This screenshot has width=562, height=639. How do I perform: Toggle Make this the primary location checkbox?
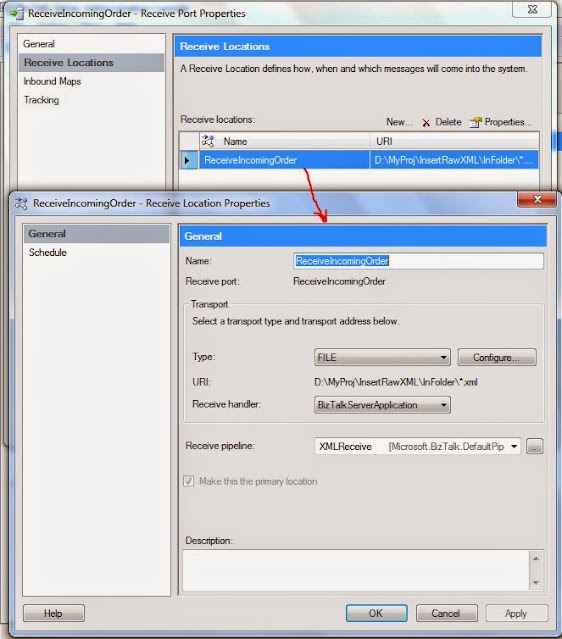click(x=189, y=481)
